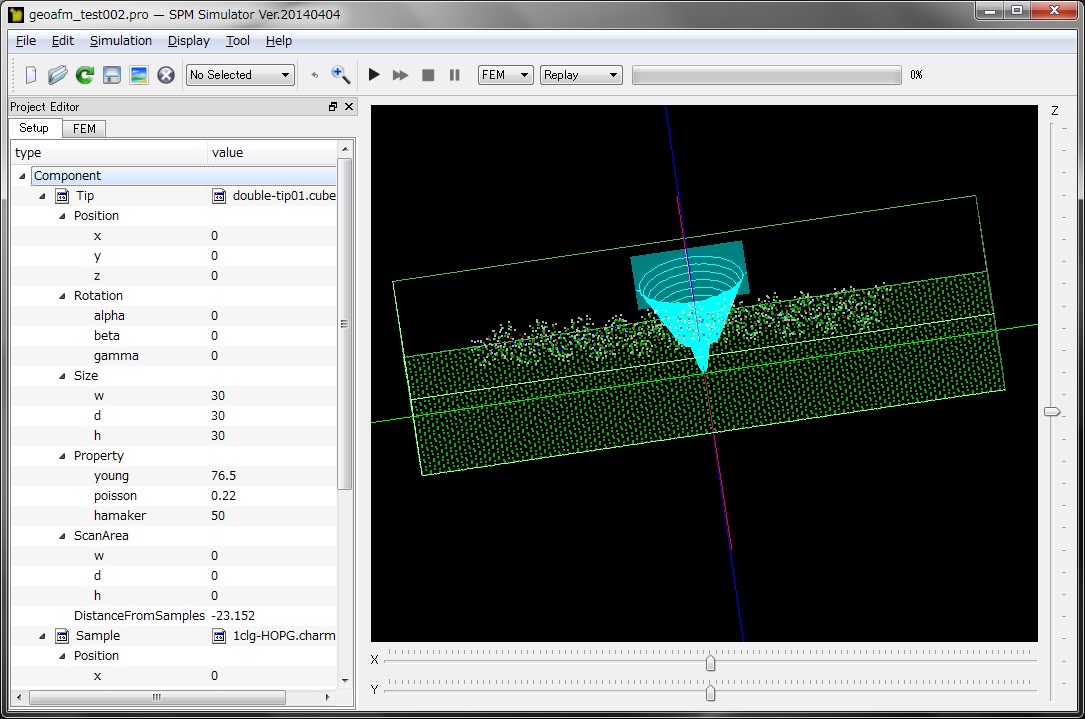
Task: Open the FEM mode dropdown
Action: (505, 75)
